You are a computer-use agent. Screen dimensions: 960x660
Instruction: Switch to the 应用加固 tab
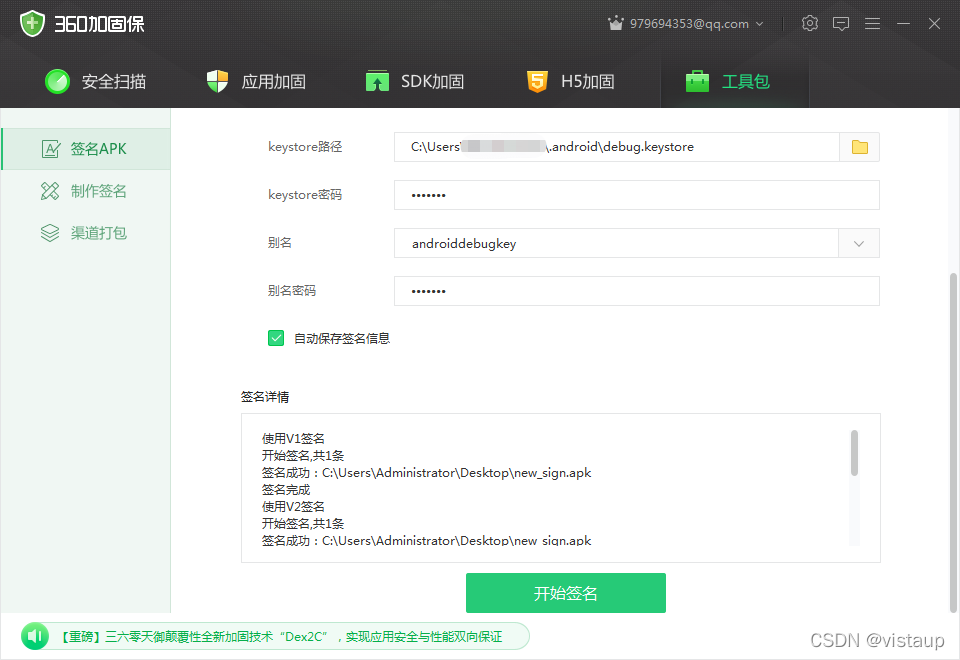point(256,81)
